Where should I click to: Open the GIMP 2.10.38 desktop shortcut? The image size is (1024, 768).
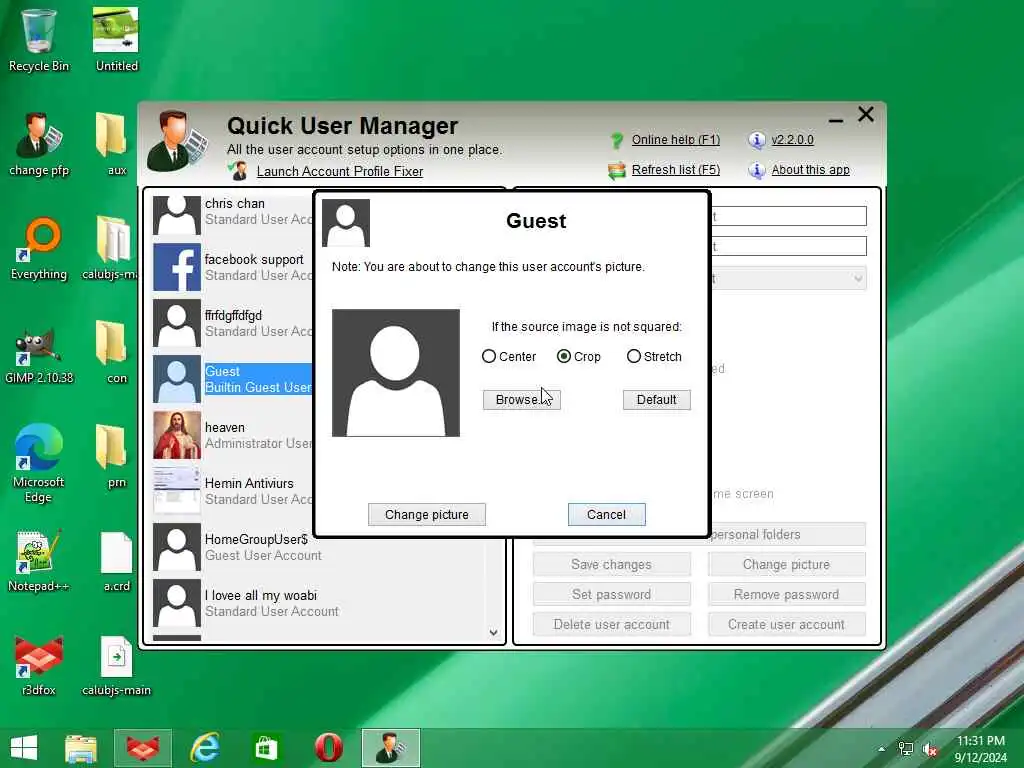tap(38, 353)
